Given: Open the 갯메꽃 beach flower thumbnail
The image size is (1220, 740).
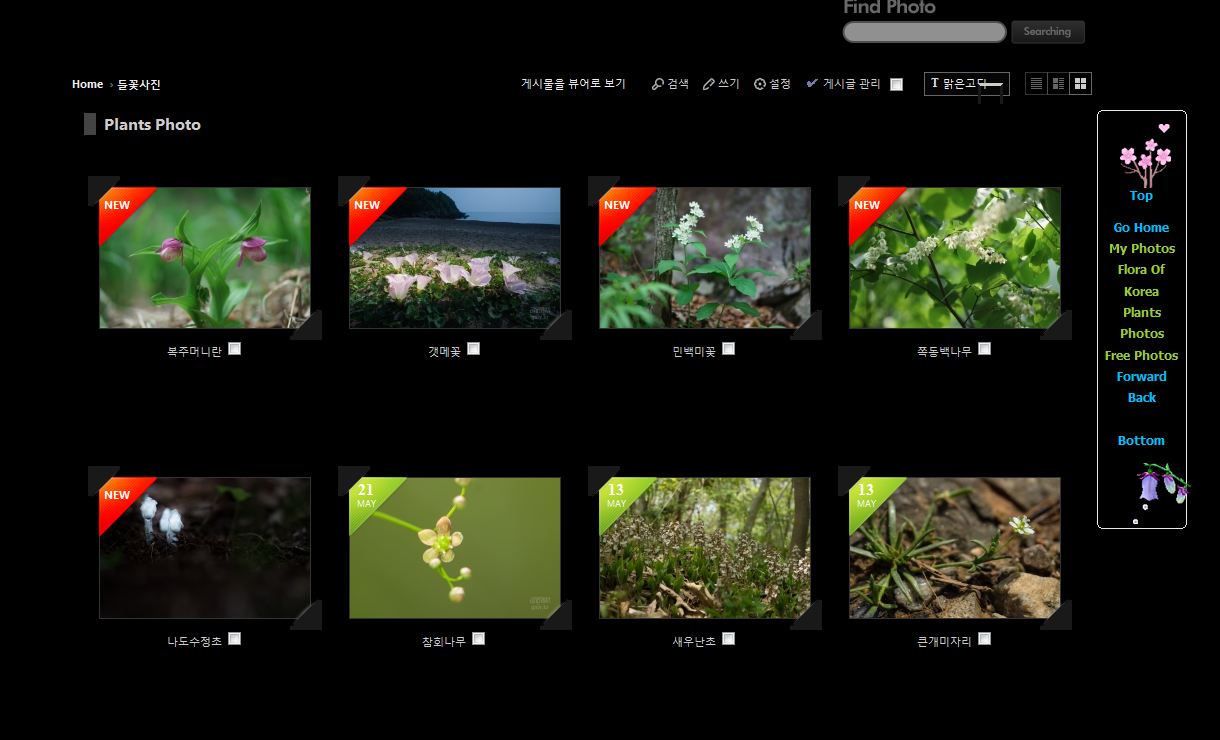Looking at the screenshot, I should 454,258.
